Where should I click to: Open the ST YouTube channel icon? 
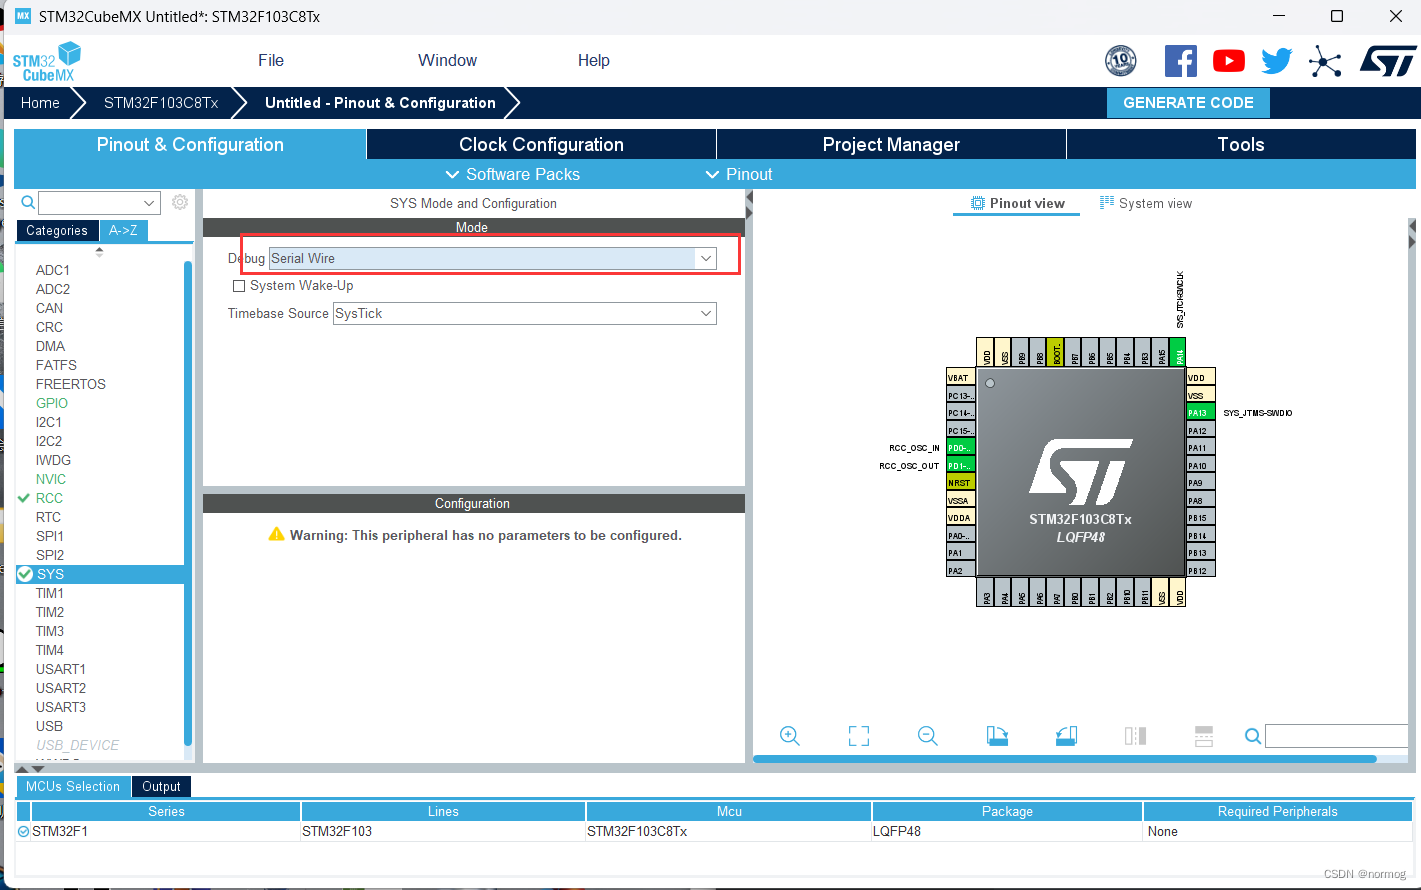[x=1229, y=61]
